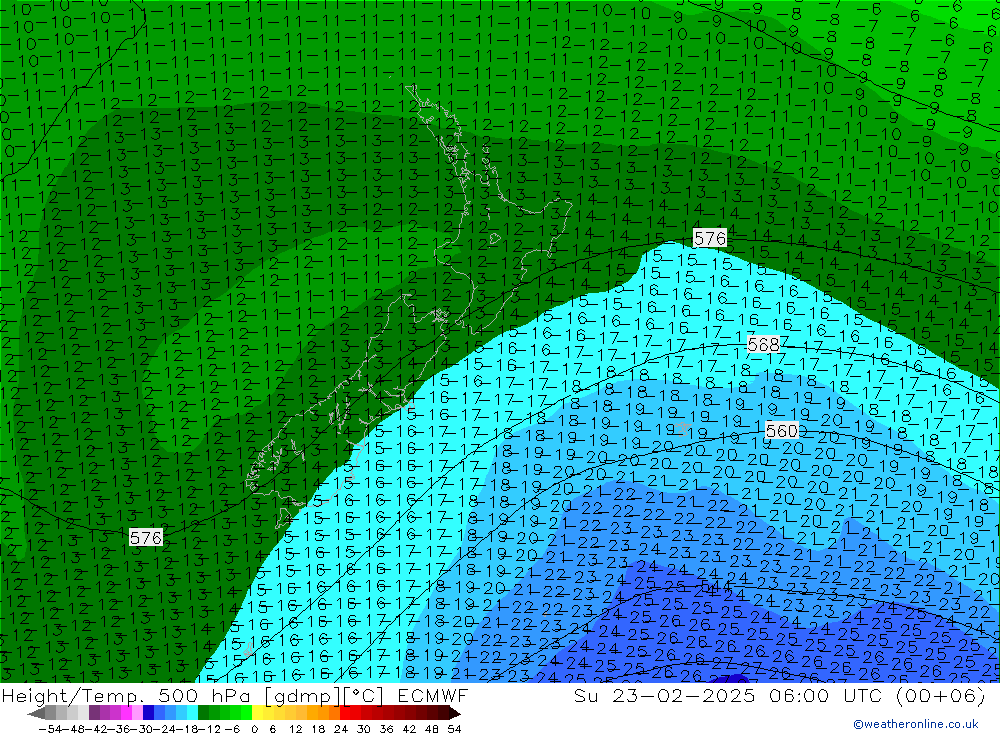Click the date '23-02-2025' in the caption

click(x=684, y=695)
